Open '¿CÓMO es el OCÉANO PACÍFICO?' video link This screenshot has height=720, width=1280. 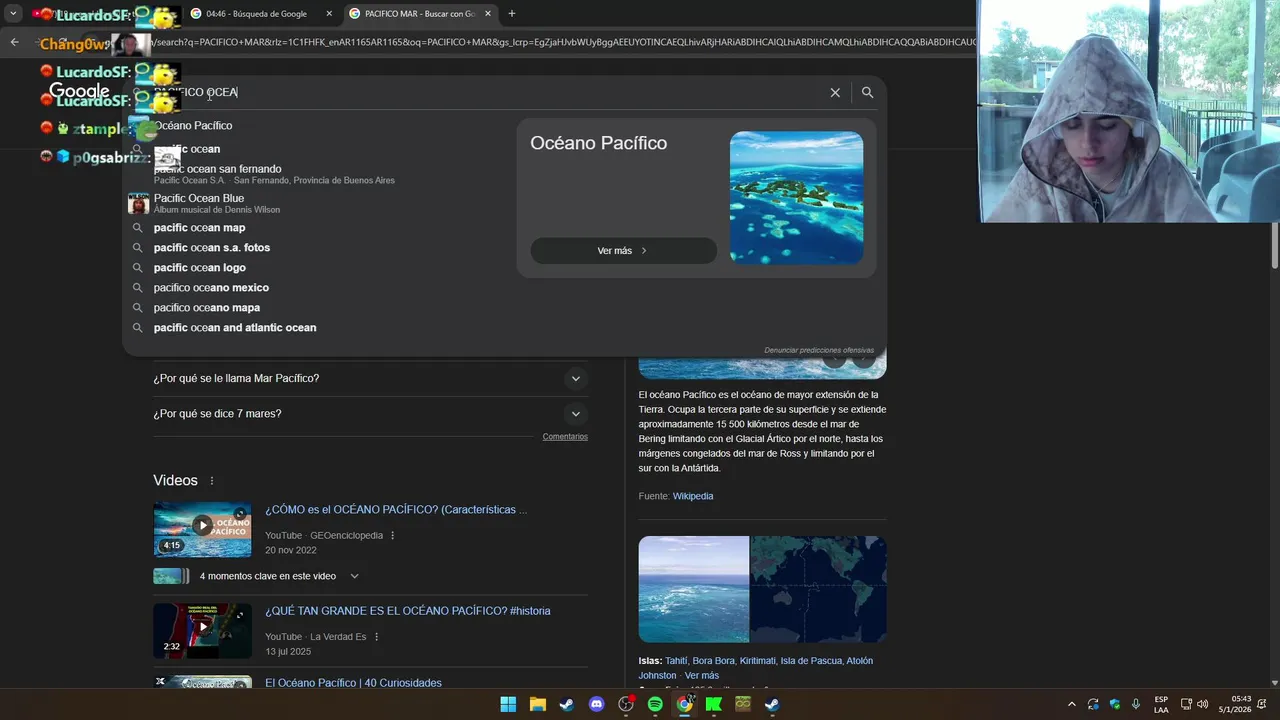(396, 510)
